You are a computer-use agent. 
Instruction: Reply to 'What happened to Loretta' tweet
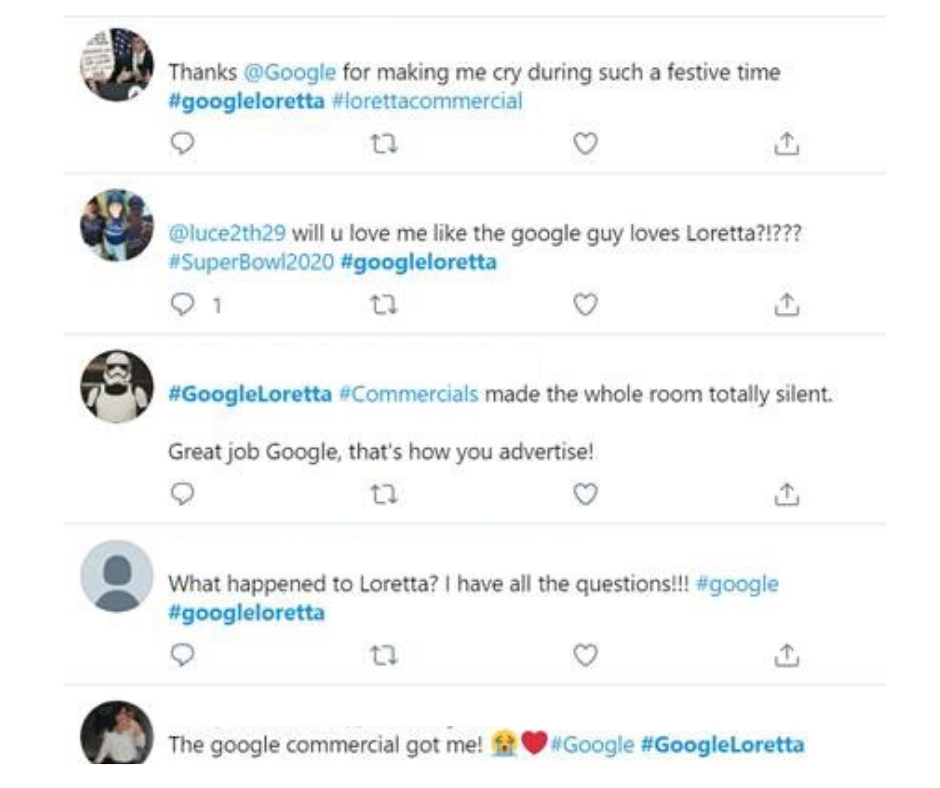pos(182,655)
